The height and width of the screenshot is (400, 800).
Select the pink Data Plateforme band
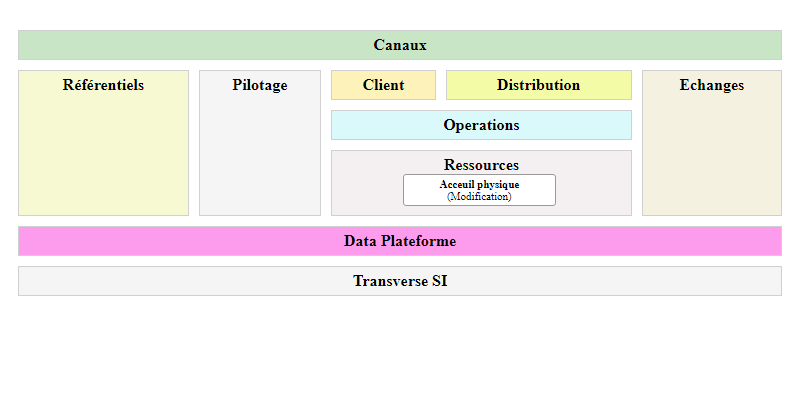(400, 241)
